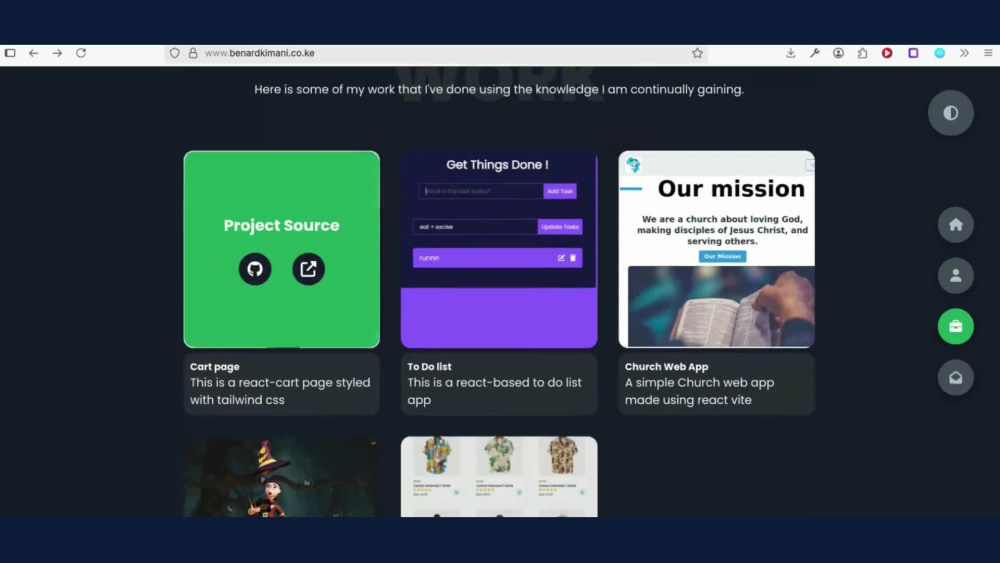Click the Add Task button in preview
This screenshot has width=1000, height=563.
560,191
